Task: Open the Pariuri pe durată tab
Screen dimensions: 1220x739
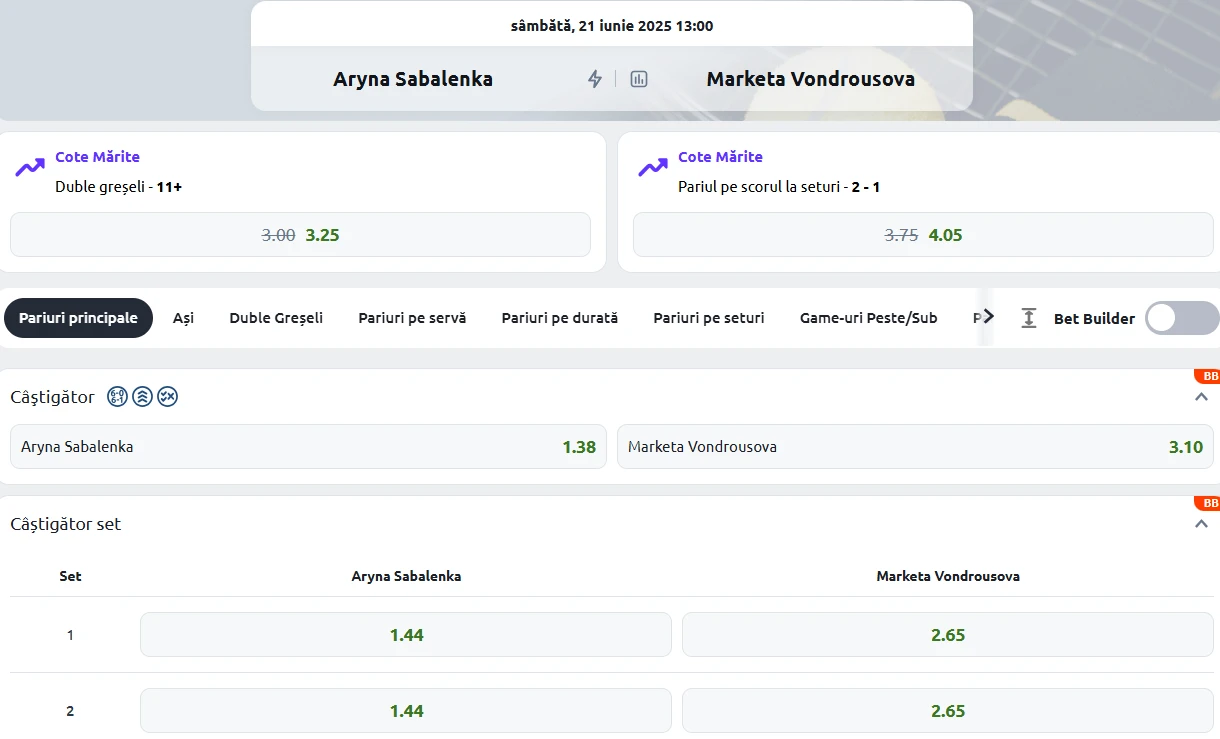Action: [560, 318]
